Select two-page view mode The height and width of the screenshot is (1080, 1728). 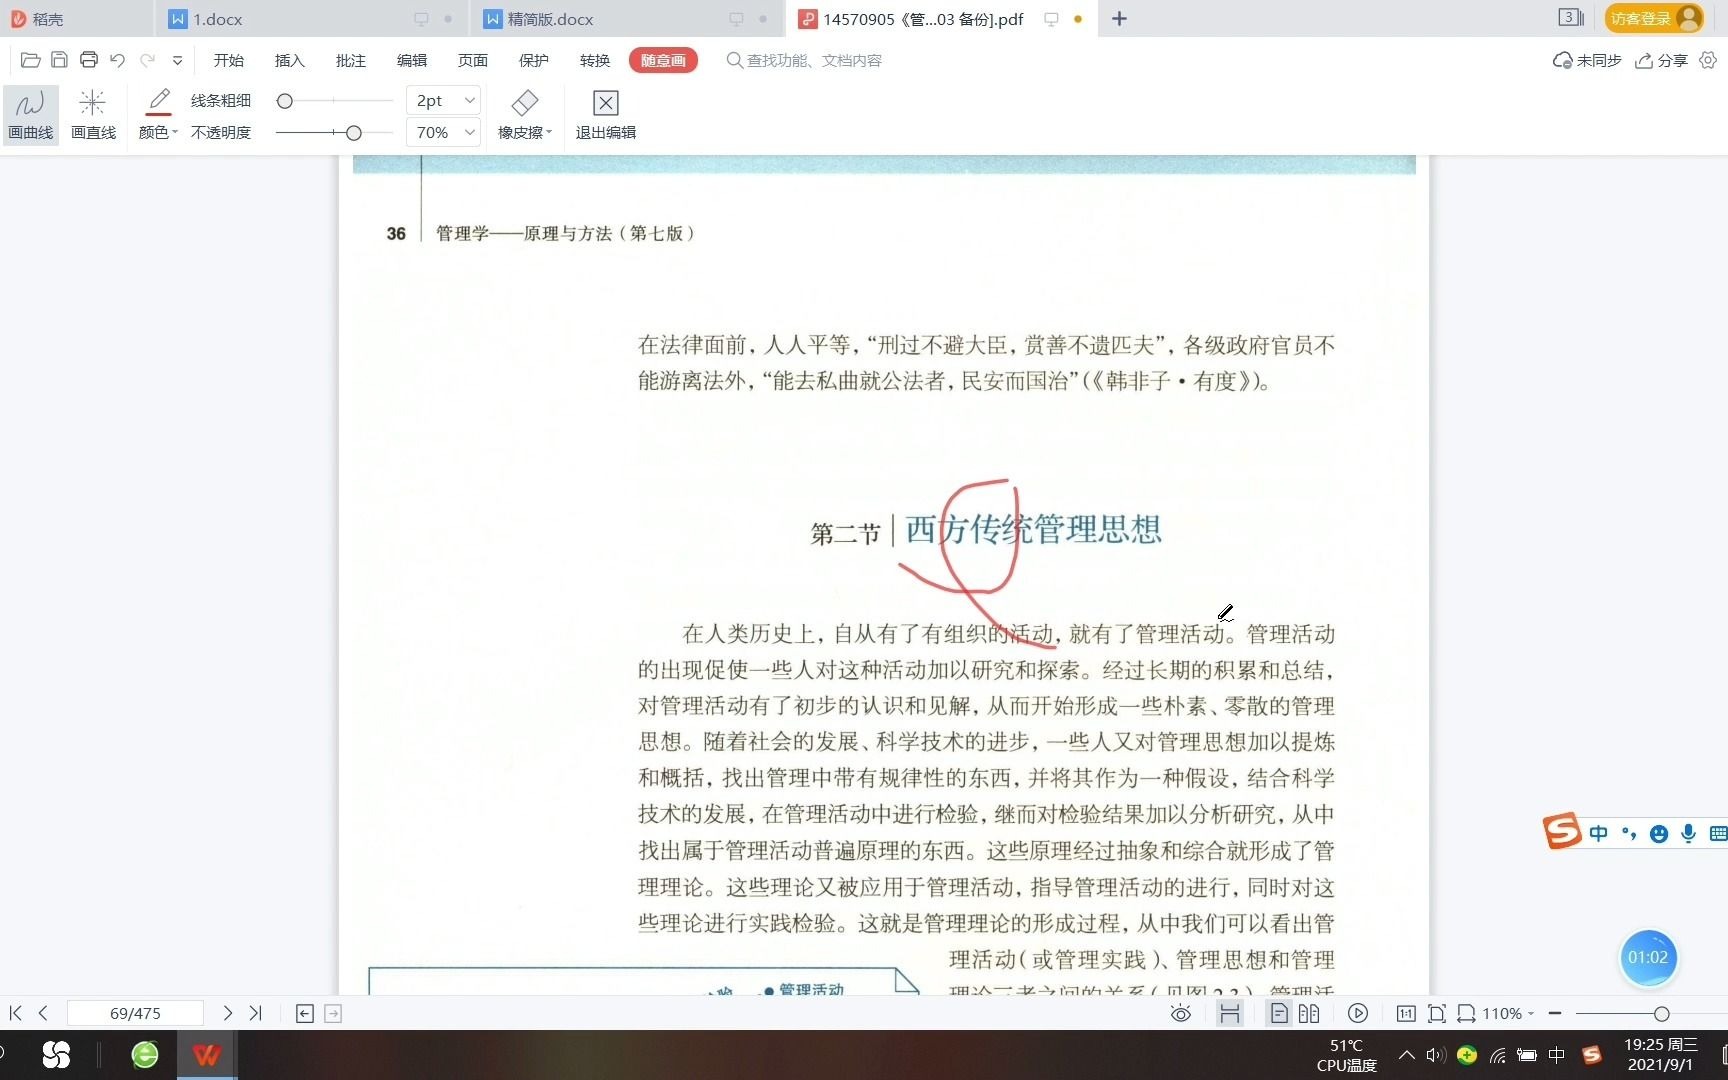[1309, 1013]
